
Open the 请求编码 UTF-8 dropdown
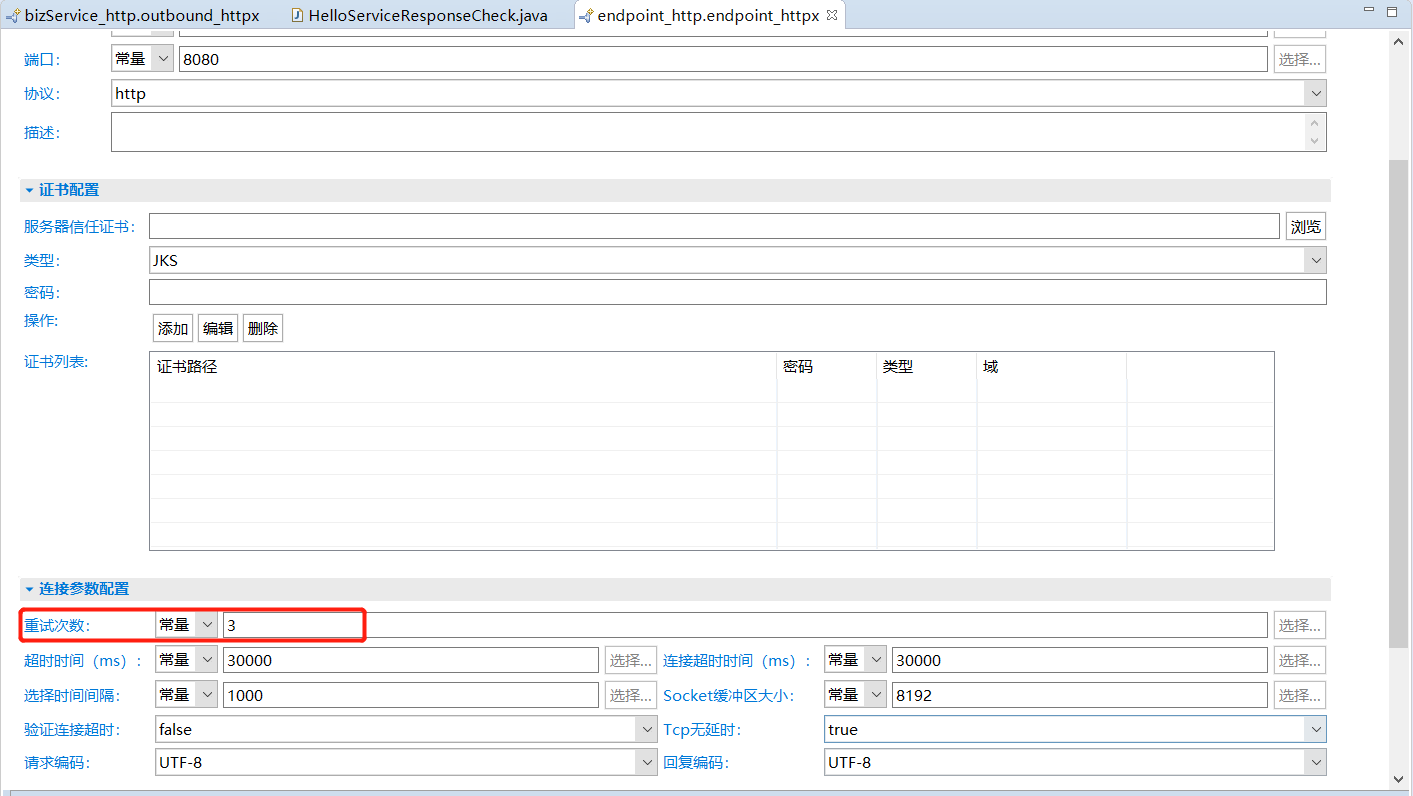coord(646,763)
